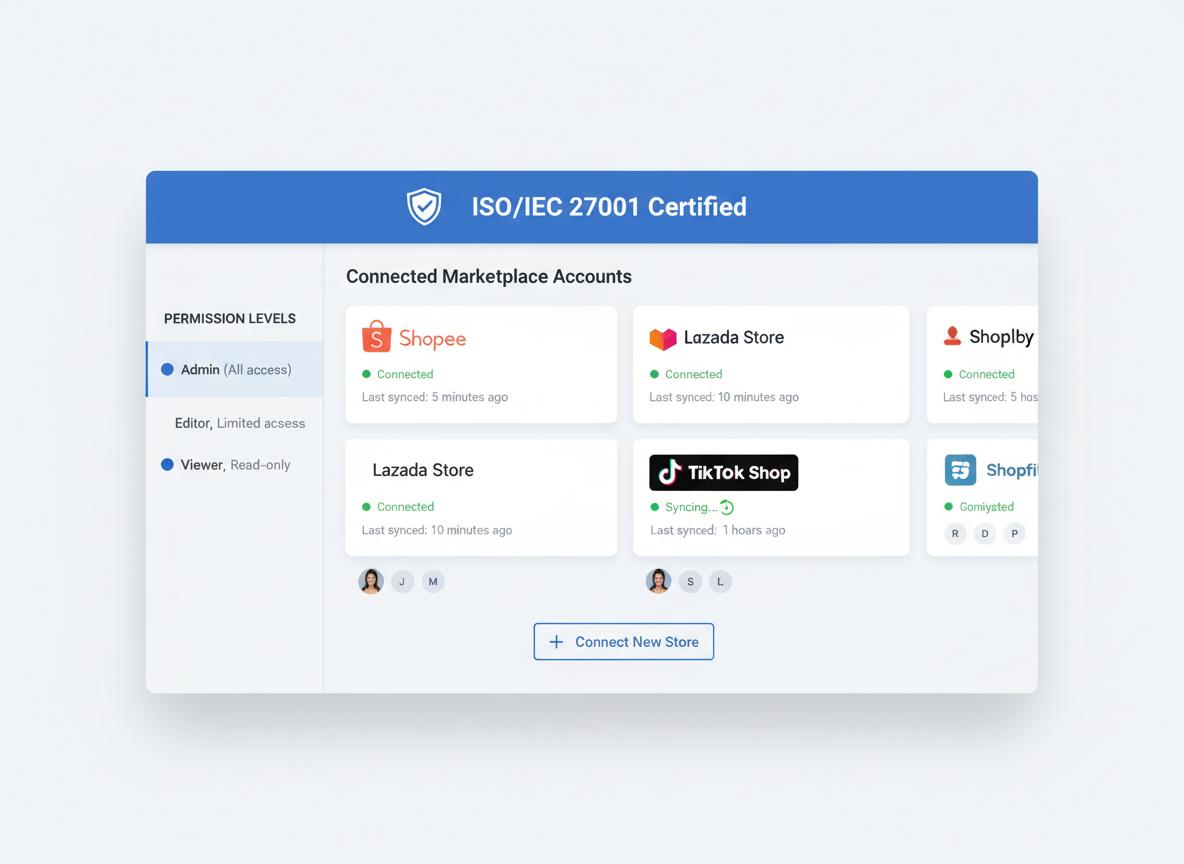Viewport: 1184px width, 864px height.
Task: Select the J user avatar
Action: (x=402, y=582)
